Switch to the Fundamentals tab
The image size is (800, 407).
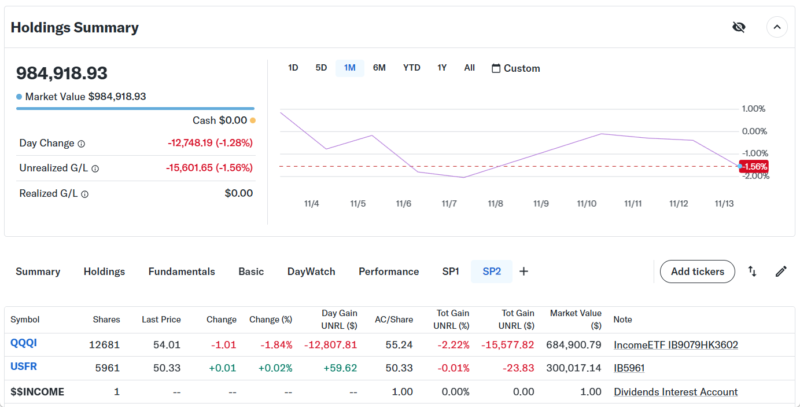tap(181, 271)
